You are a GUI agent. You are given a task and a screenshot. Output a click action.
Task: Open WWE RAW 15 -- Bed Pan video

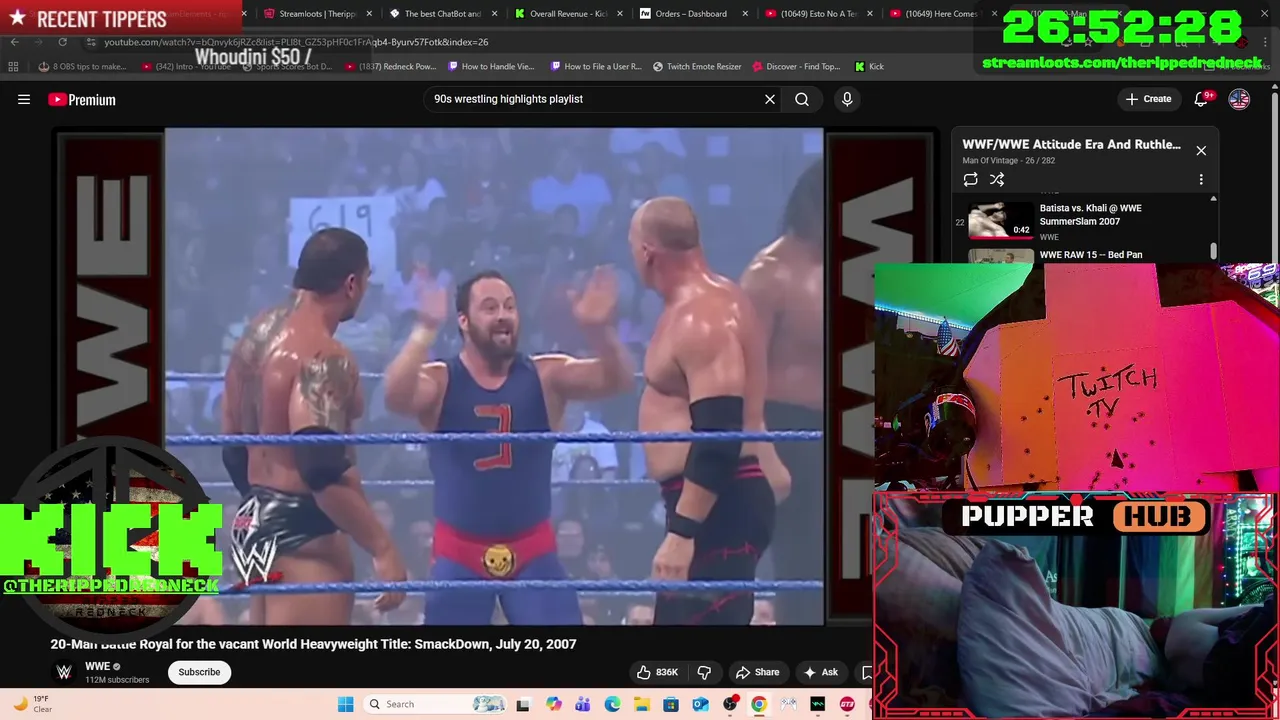1091,255
